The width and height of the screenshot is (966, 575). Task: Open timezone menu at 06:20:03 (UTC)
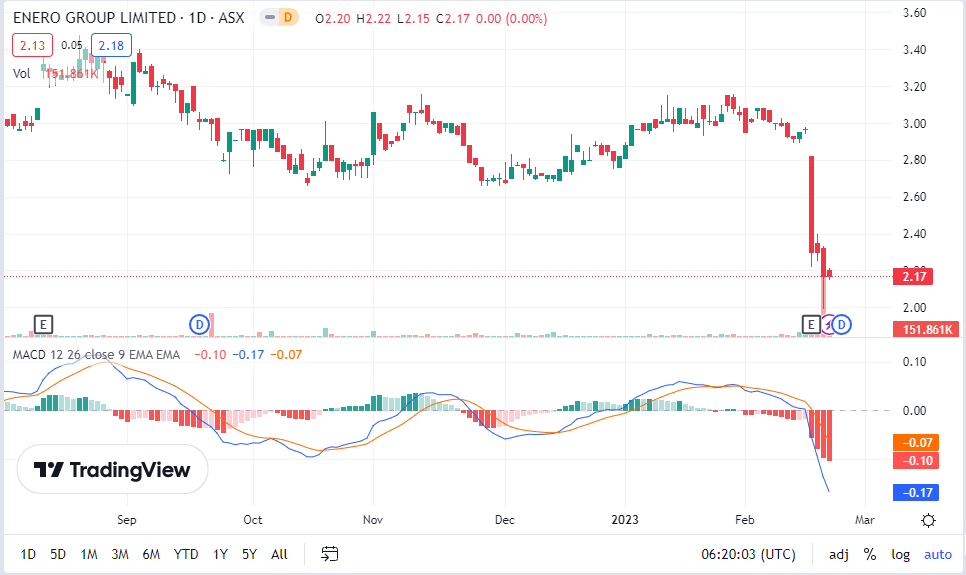coord(748,554)
